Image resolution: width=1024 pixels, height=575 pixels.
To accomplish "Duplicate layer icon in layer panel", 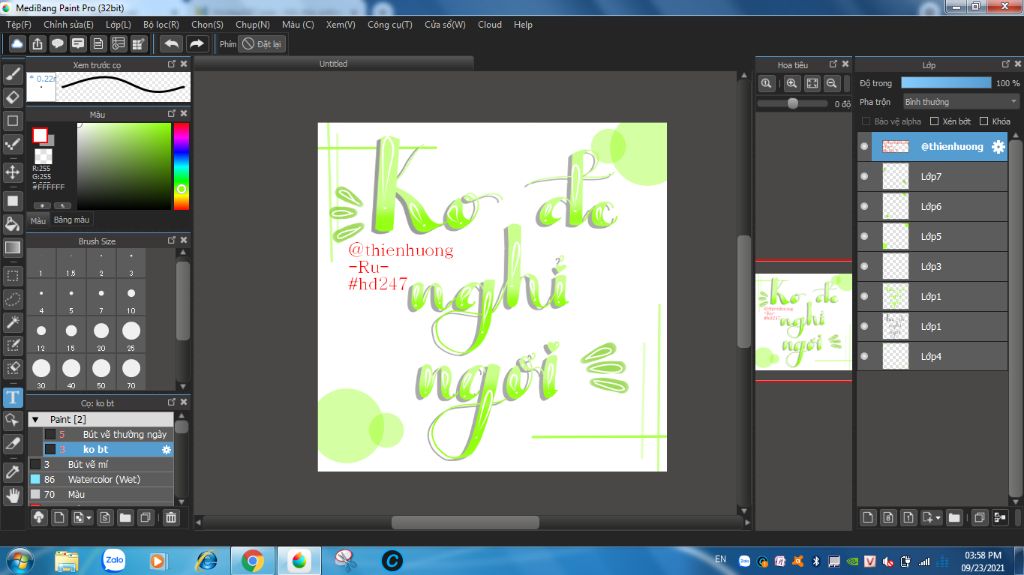I will point(979,518).
